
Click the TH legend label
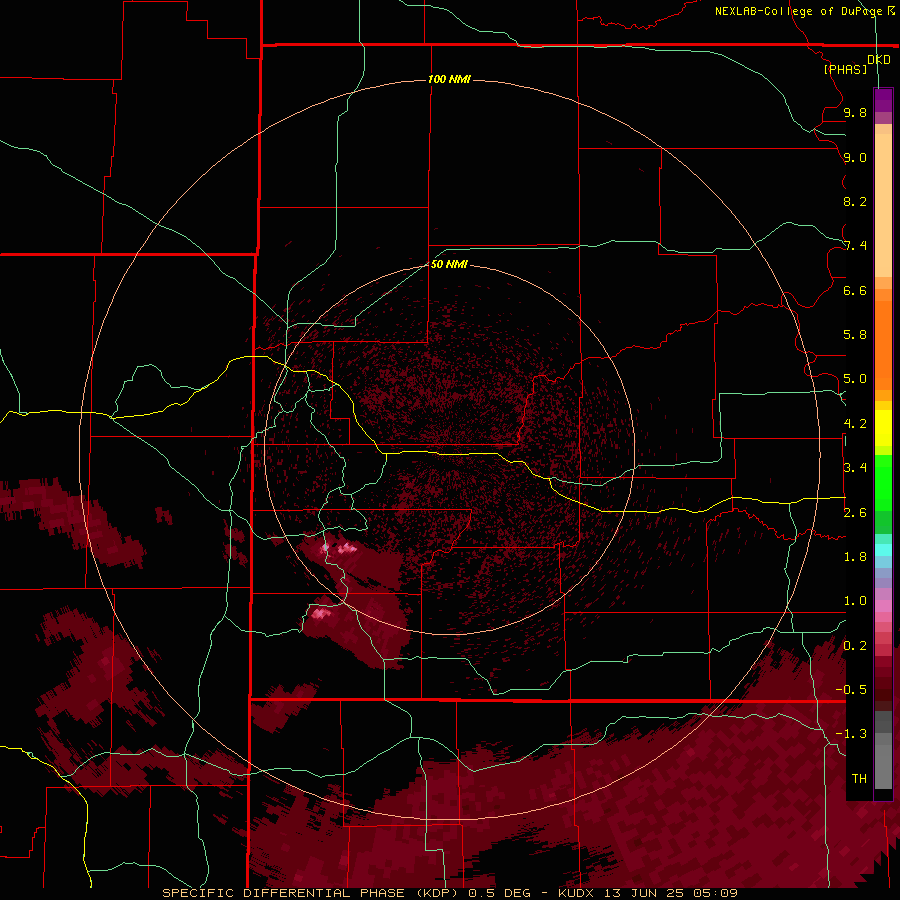[x=859, y=779]
